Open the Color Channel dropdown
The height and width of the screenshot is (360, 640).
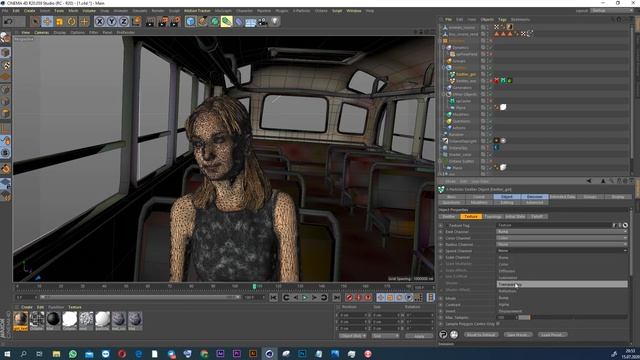[x=562, y=238]
